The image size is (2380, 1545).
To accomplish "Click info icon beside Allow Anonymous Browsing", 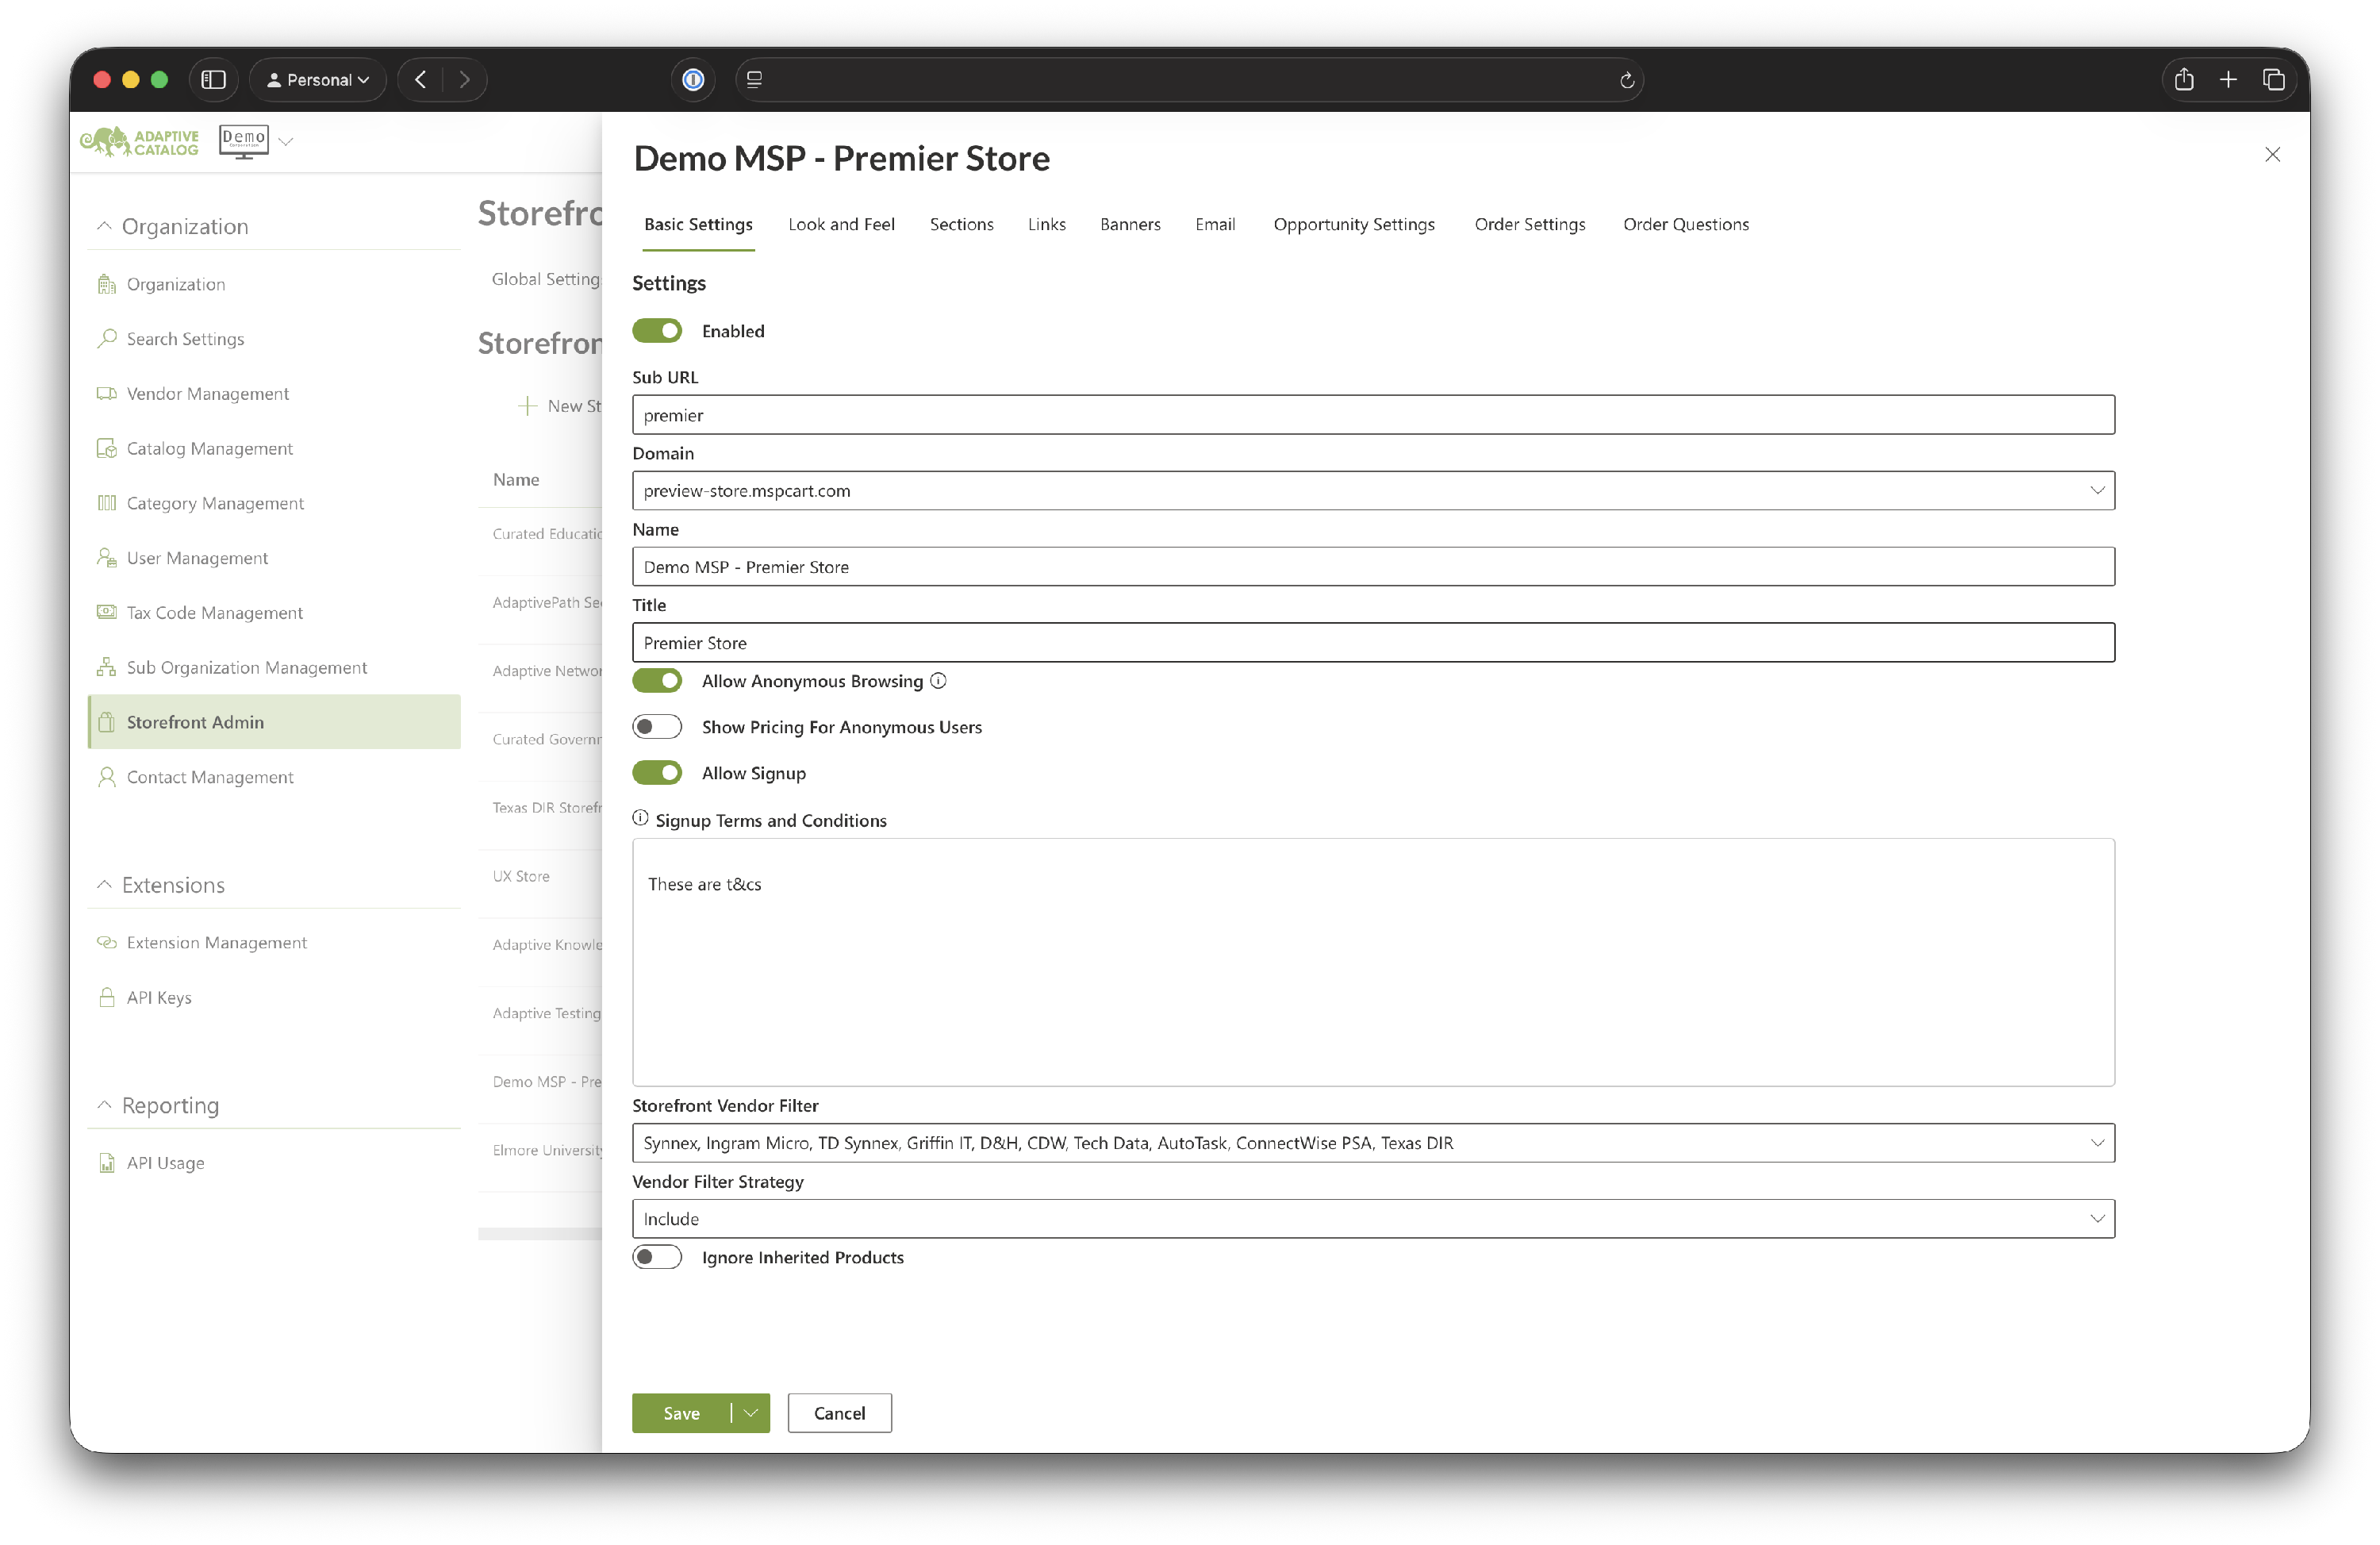I will tap(938, 681).
